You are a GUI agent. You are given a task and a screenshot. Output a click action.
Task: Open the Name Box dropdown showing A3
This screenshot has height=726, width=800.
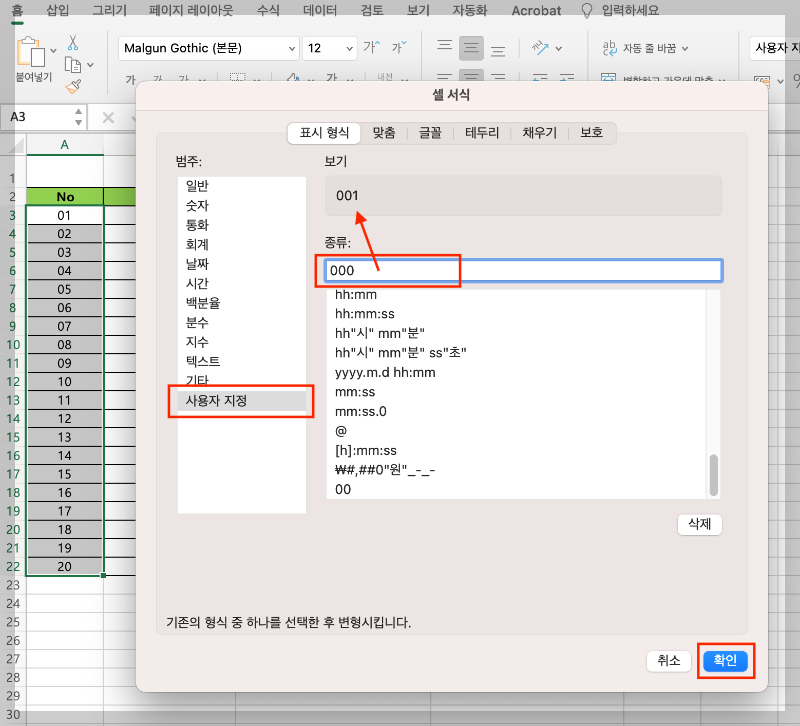(78, 118)
